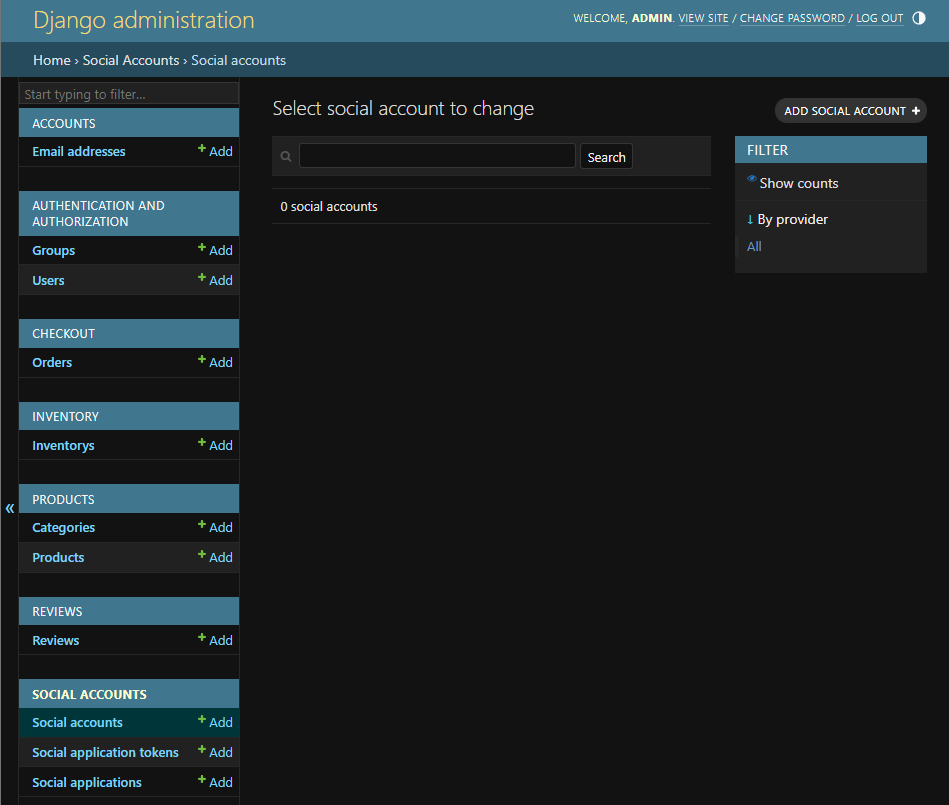
Task: Open Social accounts link in the sidebar
Action: (x=77, y=723)
